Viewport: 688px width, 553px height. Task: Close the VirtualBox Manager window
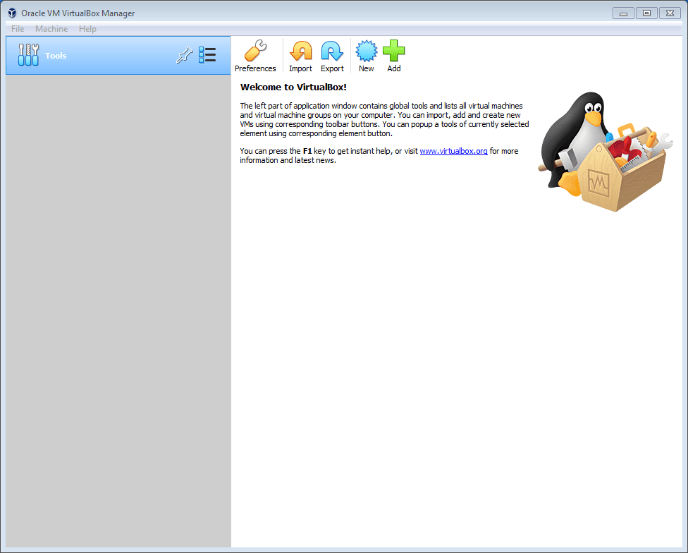[670, 13]
